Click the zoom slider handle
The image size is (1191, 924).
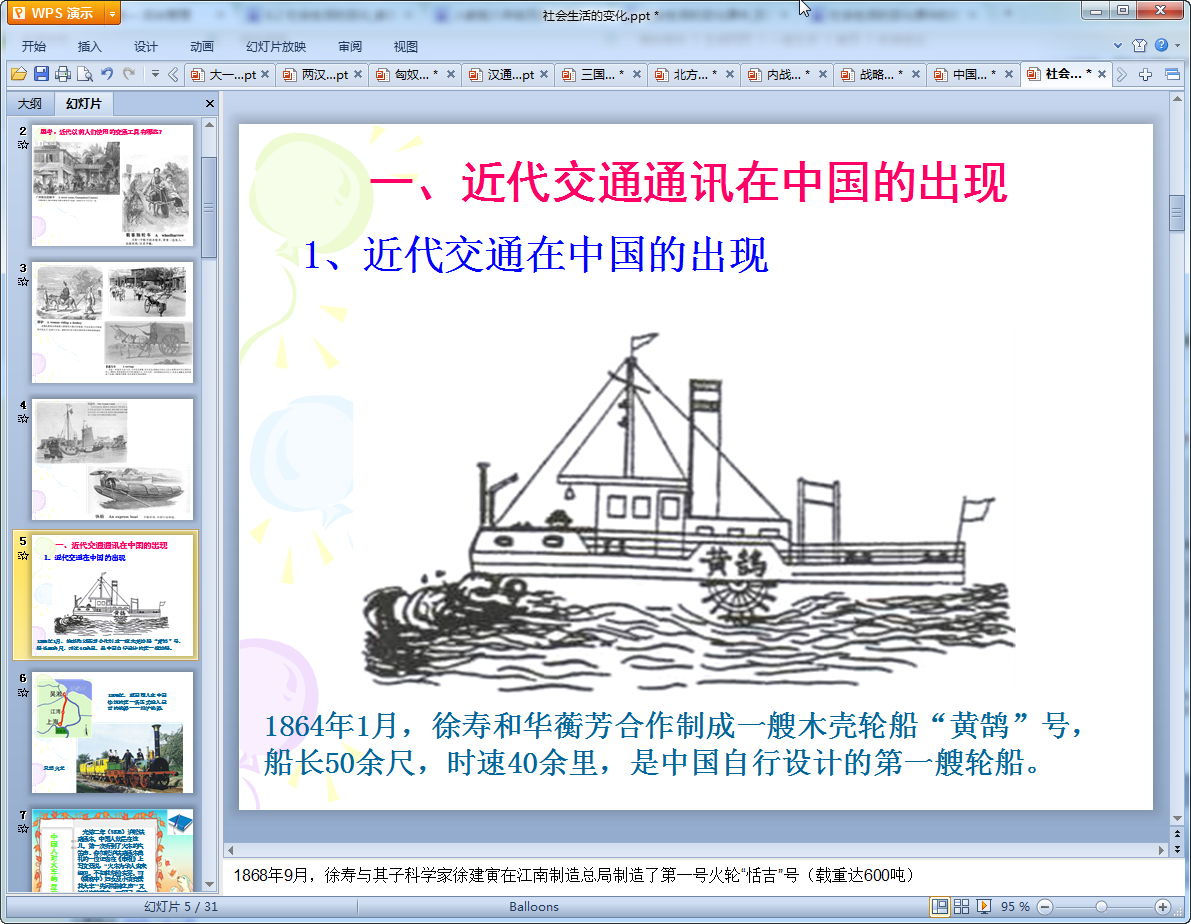coord(1101,907)
